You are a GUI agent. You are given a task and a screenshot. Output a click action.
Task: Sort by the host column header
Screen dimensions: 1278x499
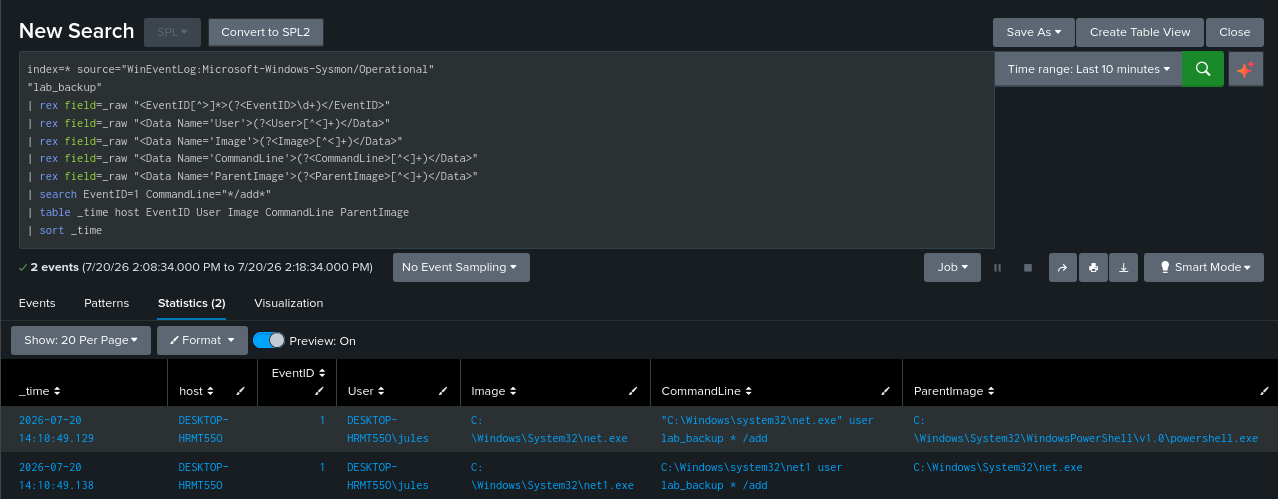click(x=196, y=391)
